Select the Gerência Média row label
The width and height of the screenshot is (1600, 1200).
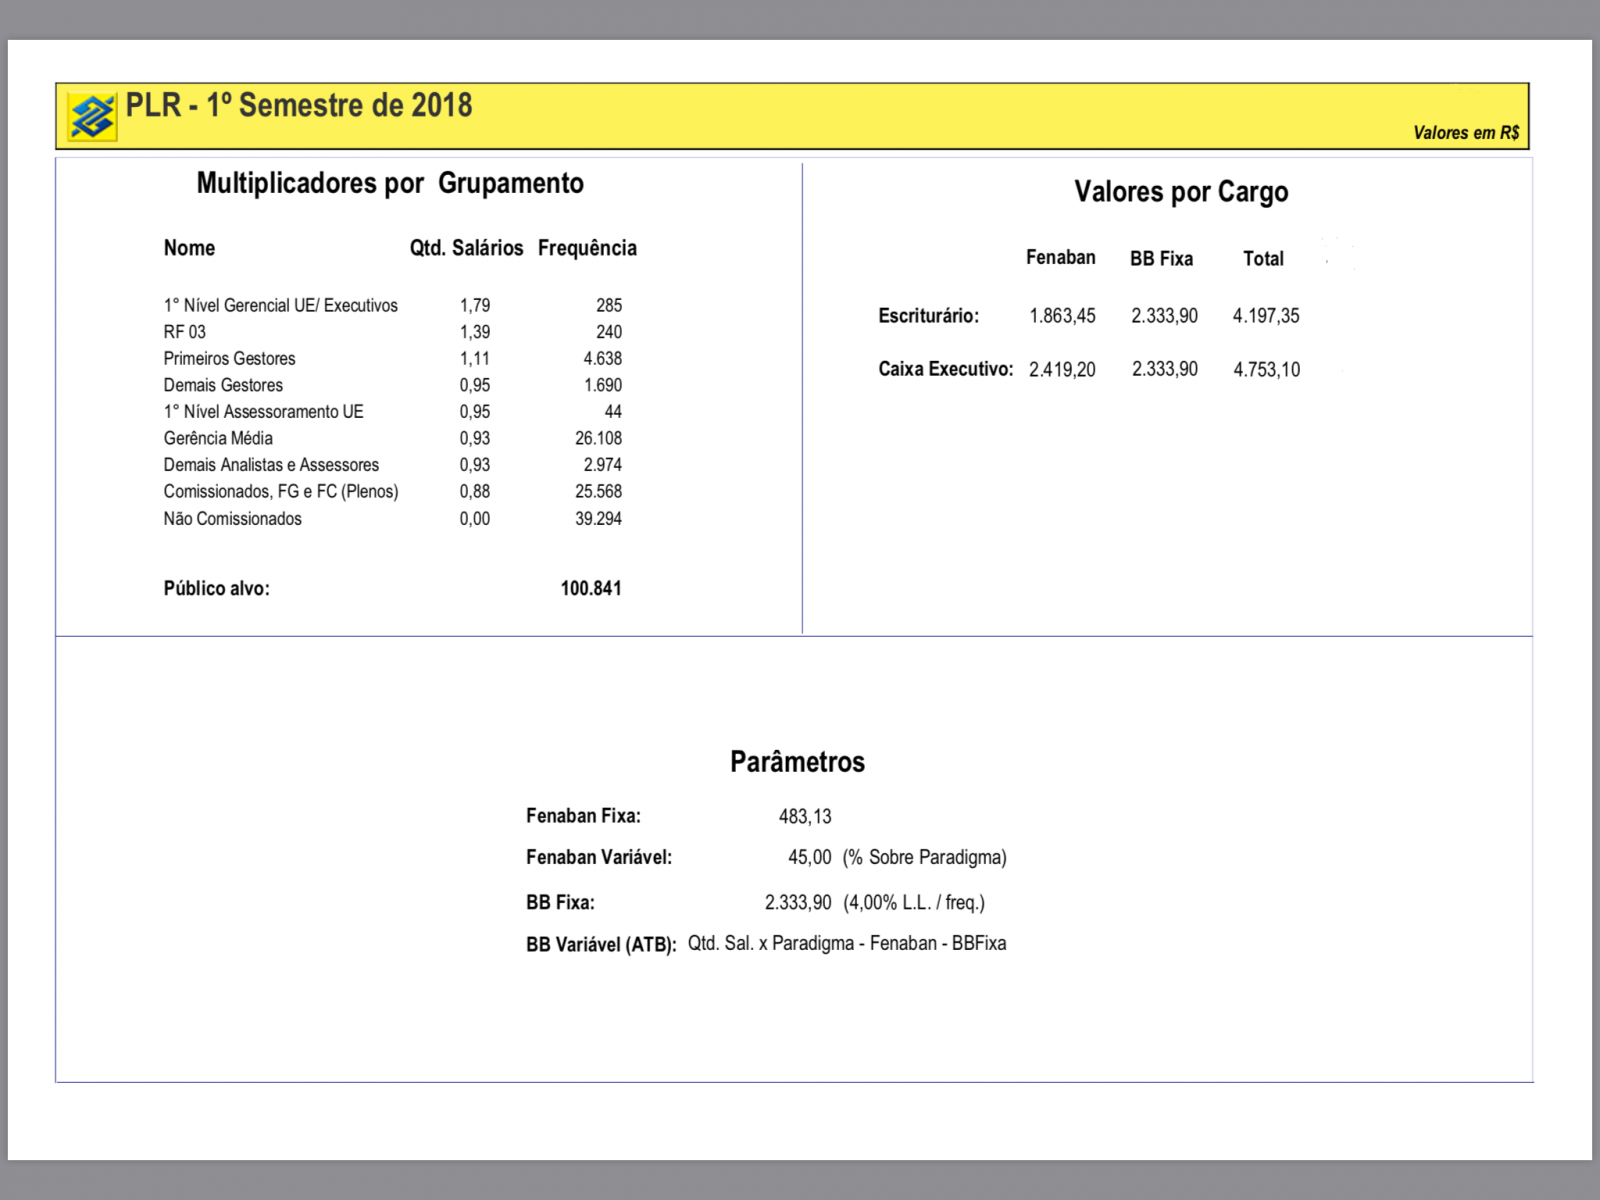[x=218, y=438]
